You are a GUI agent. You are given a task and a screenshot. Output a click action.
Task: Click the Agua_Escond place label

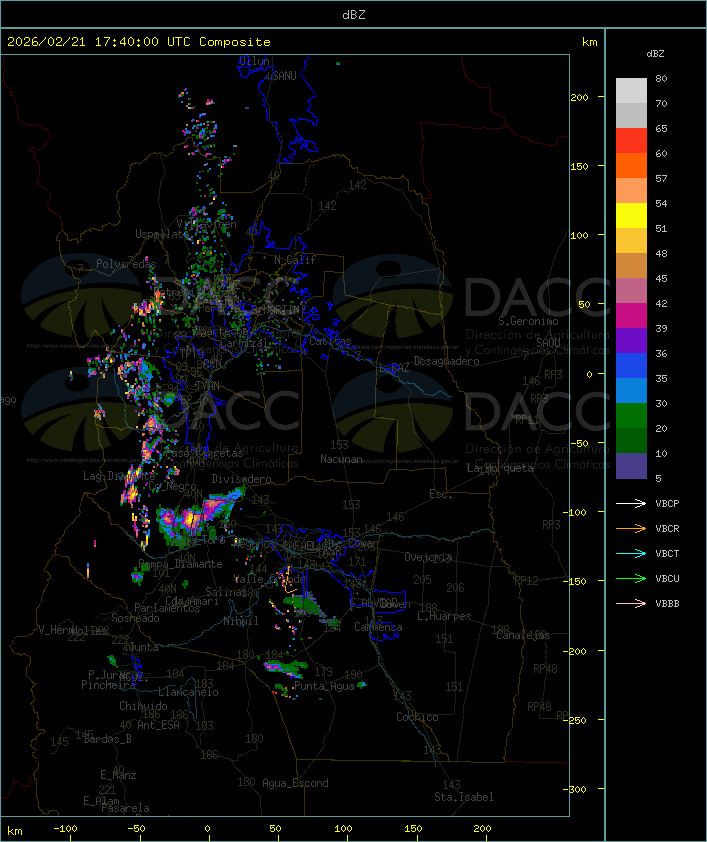[295, 783]
